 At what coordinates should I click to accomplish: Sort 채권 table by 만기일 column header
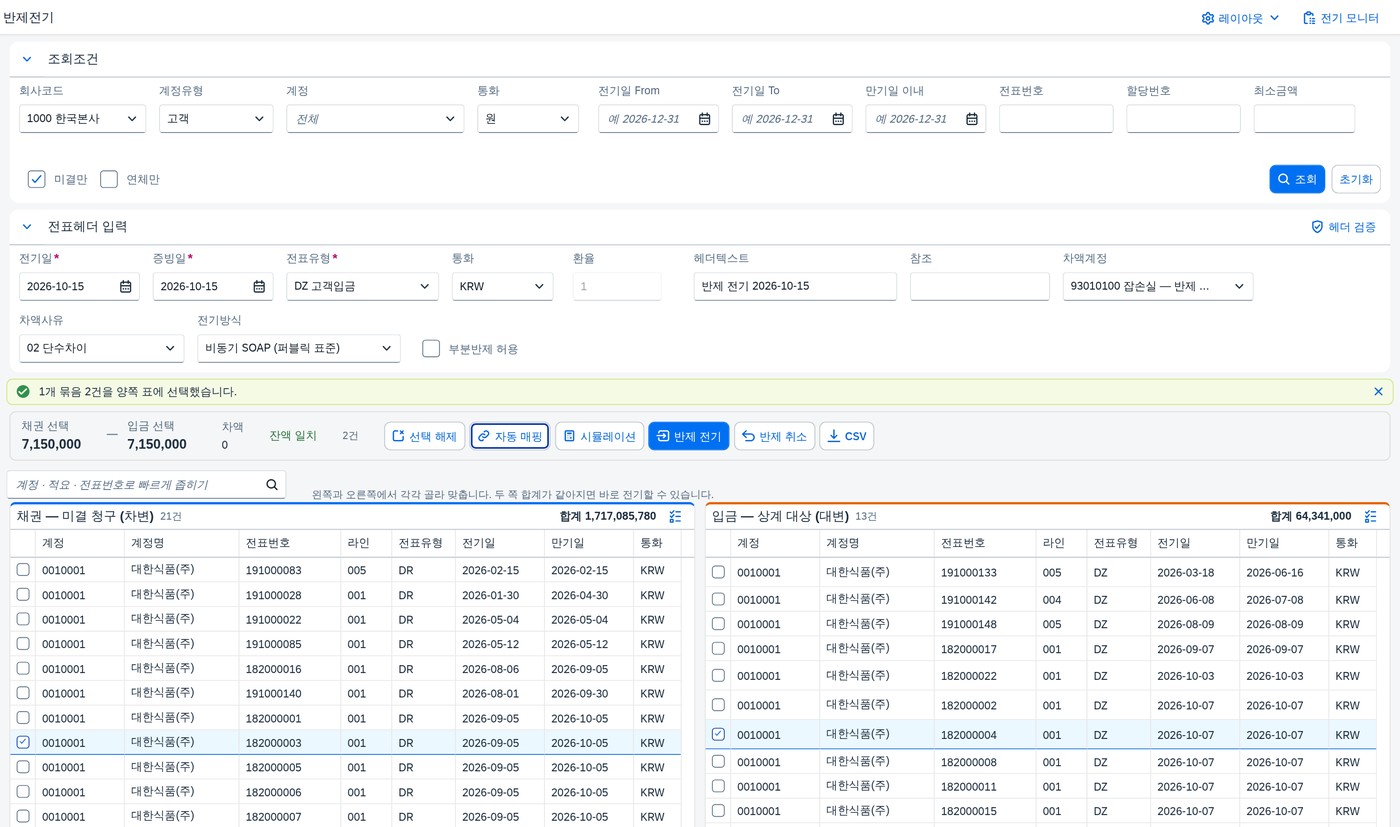click(588, 543)
